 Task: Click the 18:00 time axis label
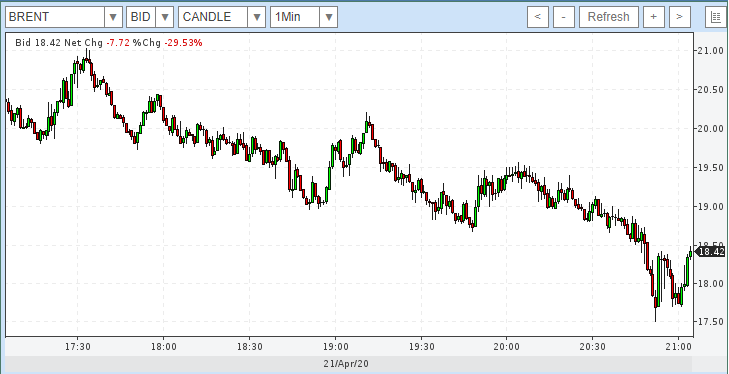(164, 347)
